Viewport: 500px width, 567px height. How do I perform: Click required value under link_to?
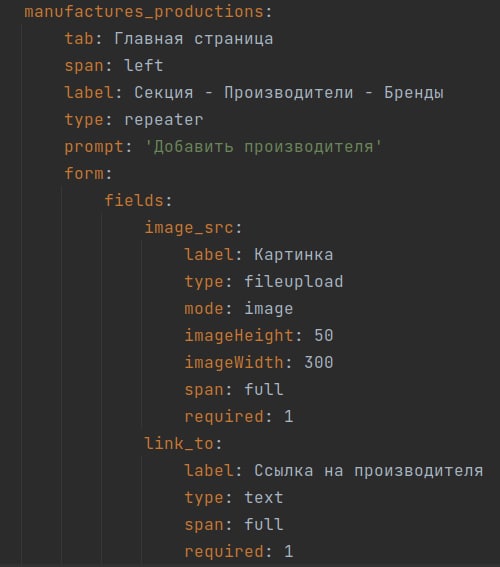coord(289,552)
